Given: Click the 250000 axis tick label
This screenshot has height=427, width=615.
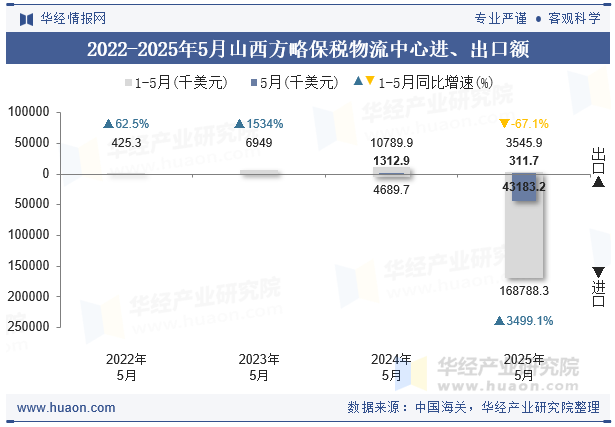Looking at the screenshot, I should click(29, 327).
